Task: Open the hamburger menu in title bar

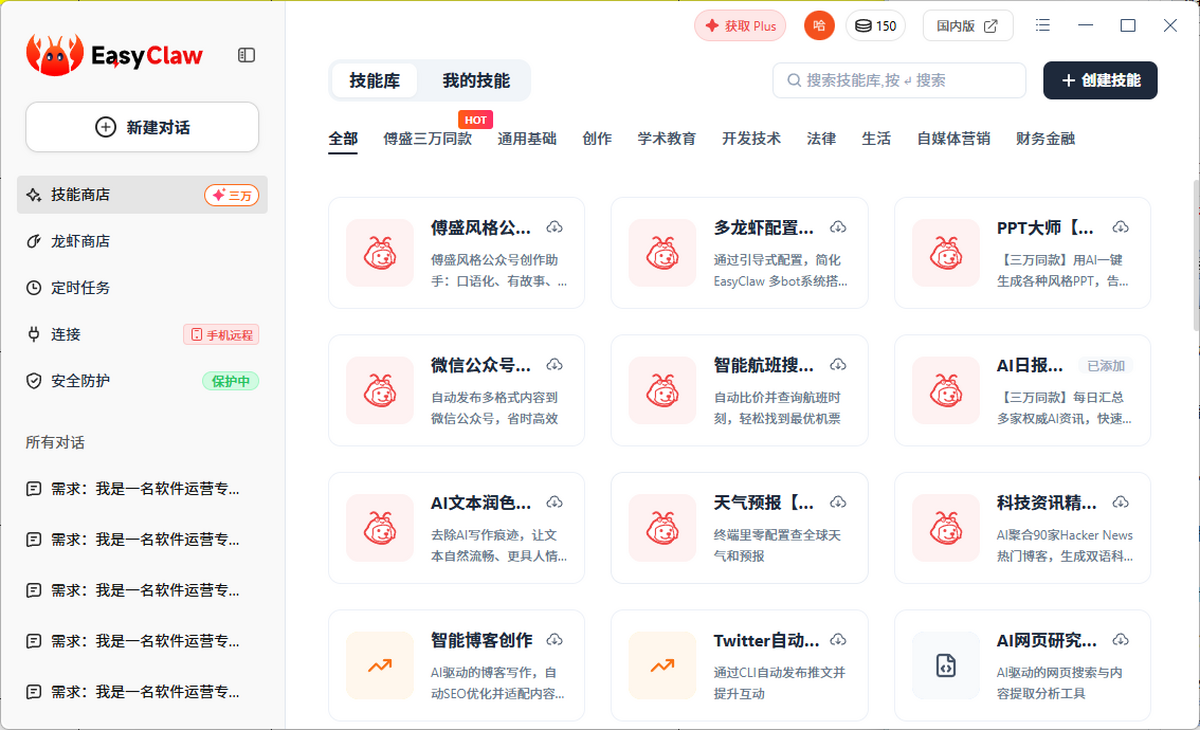Action: tap(1043, 26)
